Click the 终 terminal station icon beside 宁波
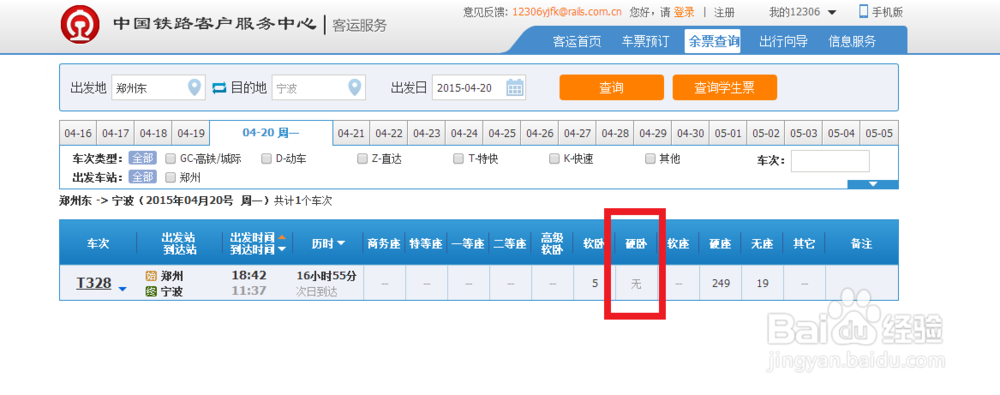Screen dimensions: 1000x395 [x=151, y=291]
